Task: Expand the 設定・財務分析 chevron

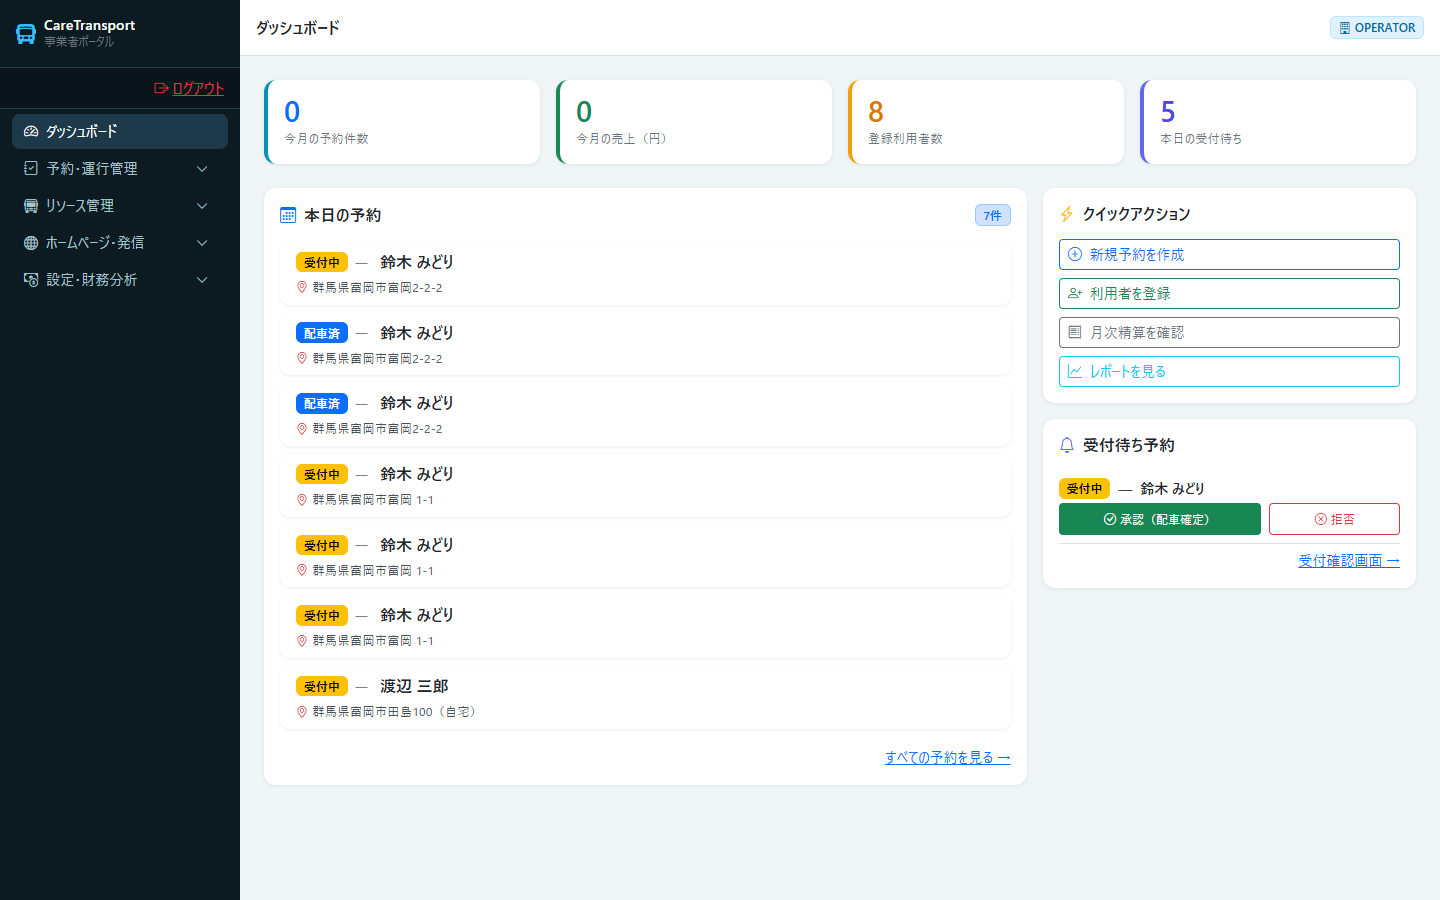Action: click(202, 280)
